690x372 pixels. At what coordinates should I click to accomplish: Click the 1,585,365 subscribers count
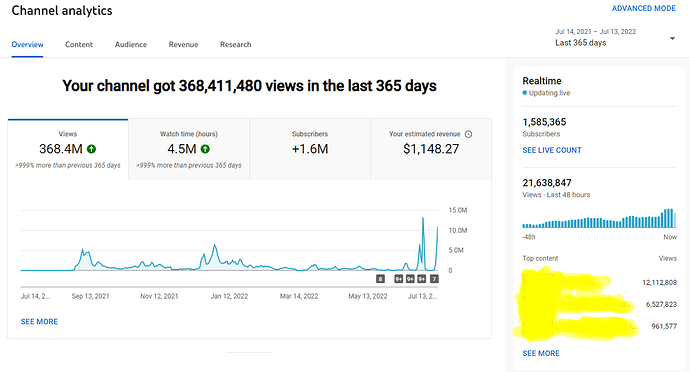coord(544,122)
